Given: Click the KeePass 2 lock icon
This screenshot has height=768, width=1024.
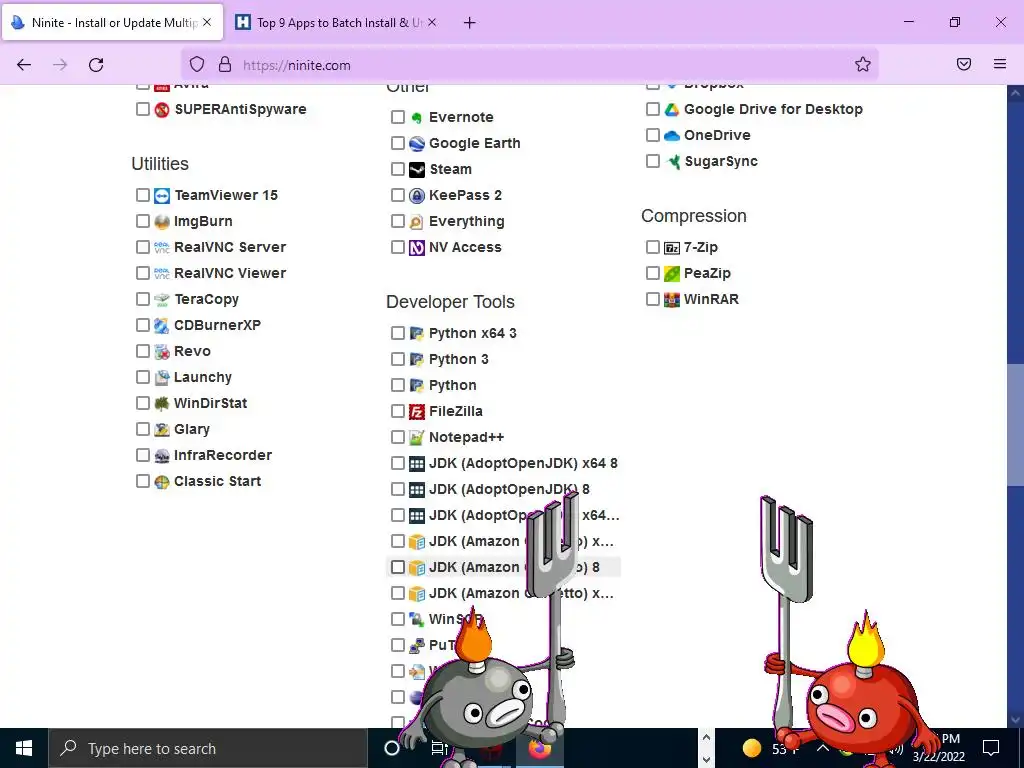Looking at the screenshot, I should [x=417, y=195].
